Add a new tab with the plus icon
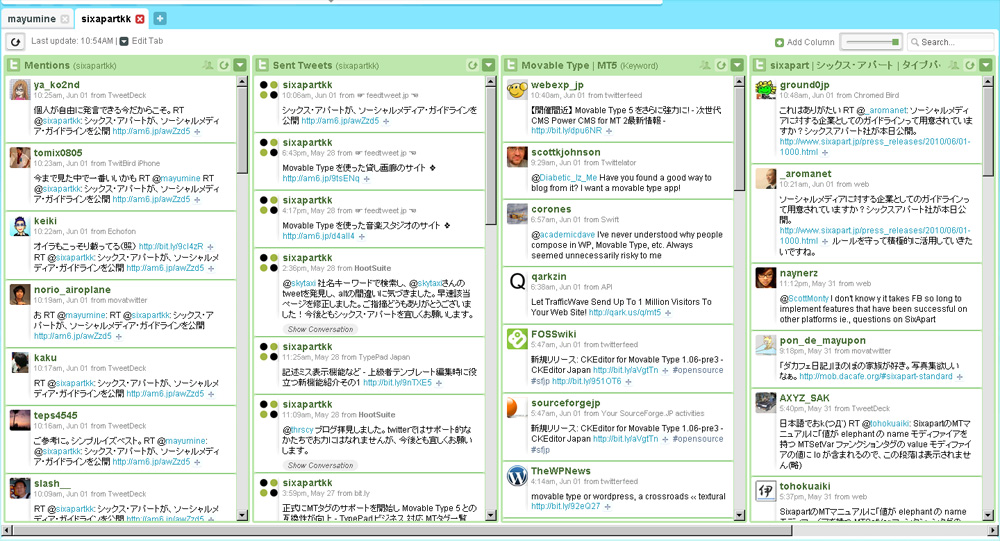Viewport: 1000px width, 541px height. click(x=160, y=19)
